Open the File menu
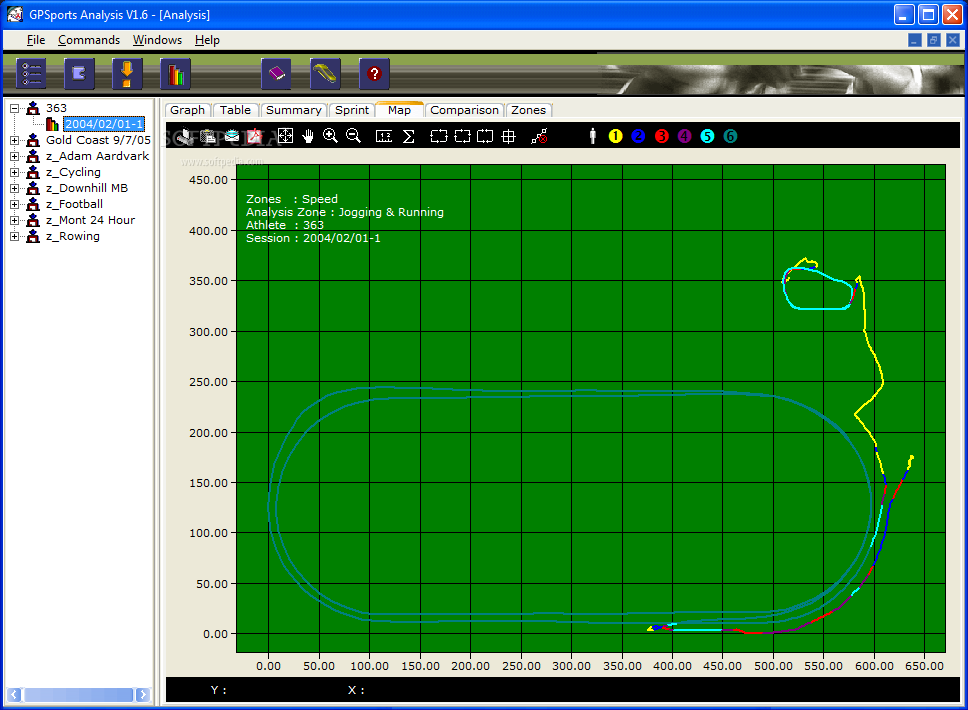 pyautogui.click(x=36, y=40)
